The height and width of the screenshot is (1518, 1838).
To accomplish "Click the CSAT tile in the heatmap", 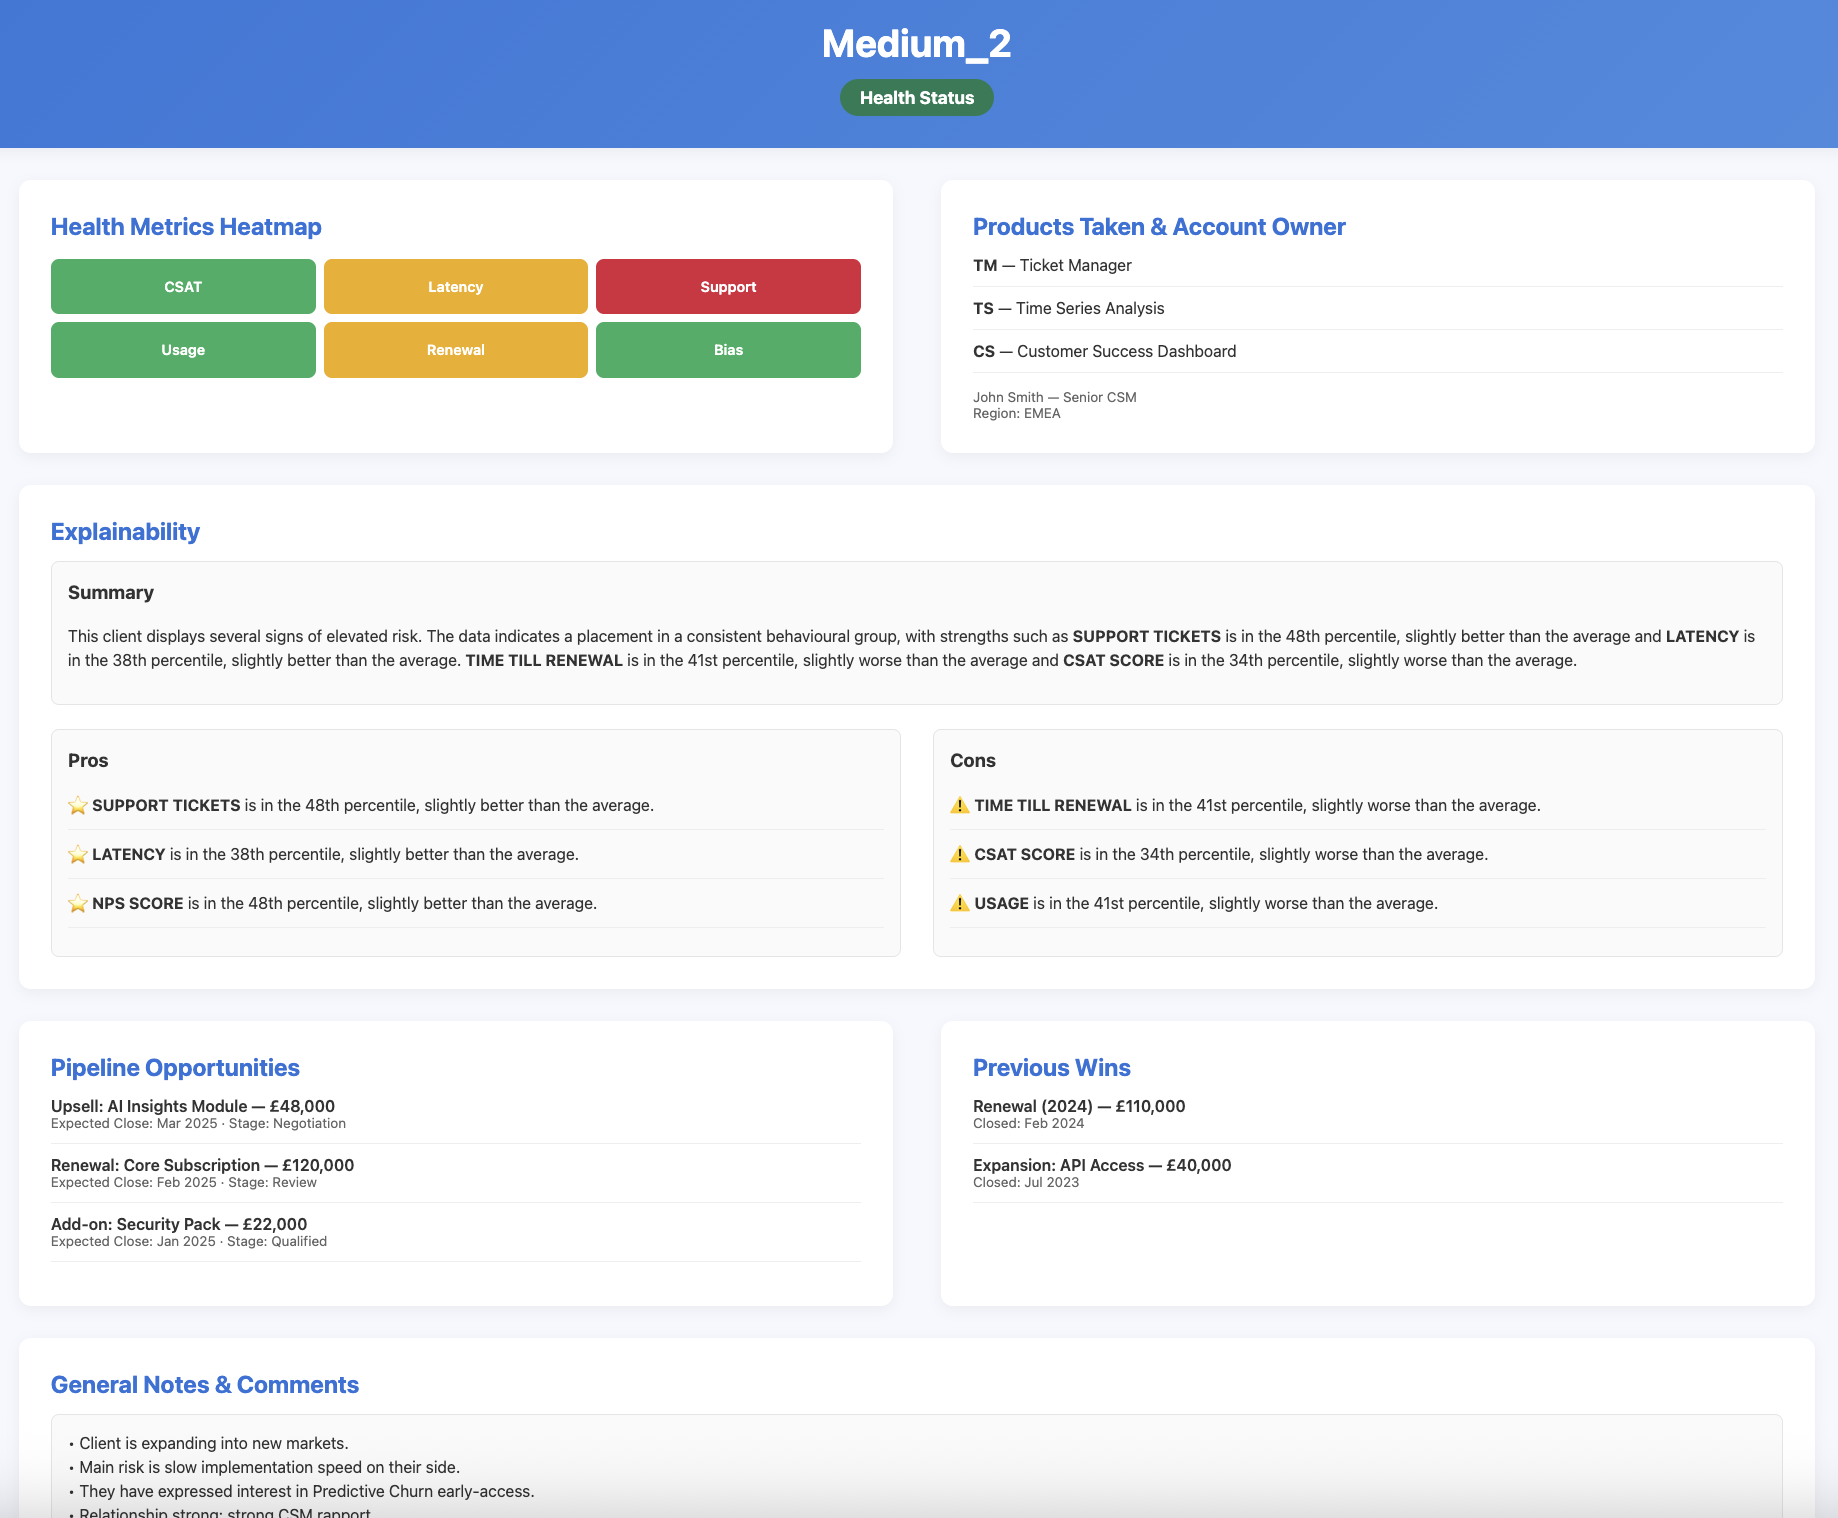I will point(183,287).
